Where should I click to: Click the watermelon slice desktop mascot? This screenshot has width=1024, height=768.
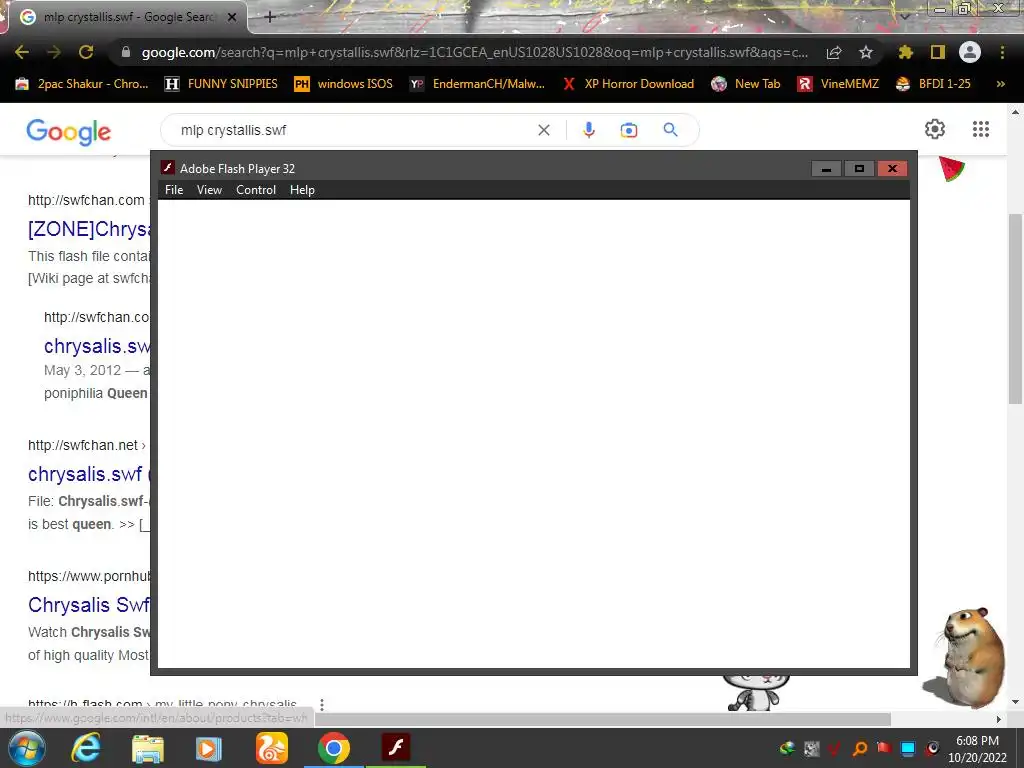click(952, 169)
